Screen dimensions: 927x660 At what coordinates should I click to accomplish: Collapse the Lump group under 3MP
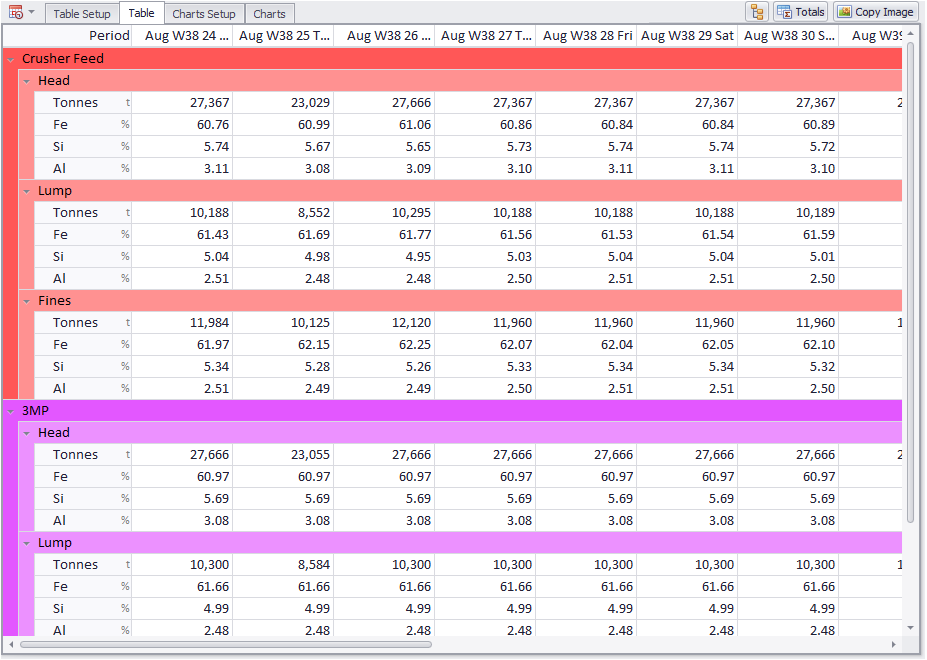tap(27, 543)
